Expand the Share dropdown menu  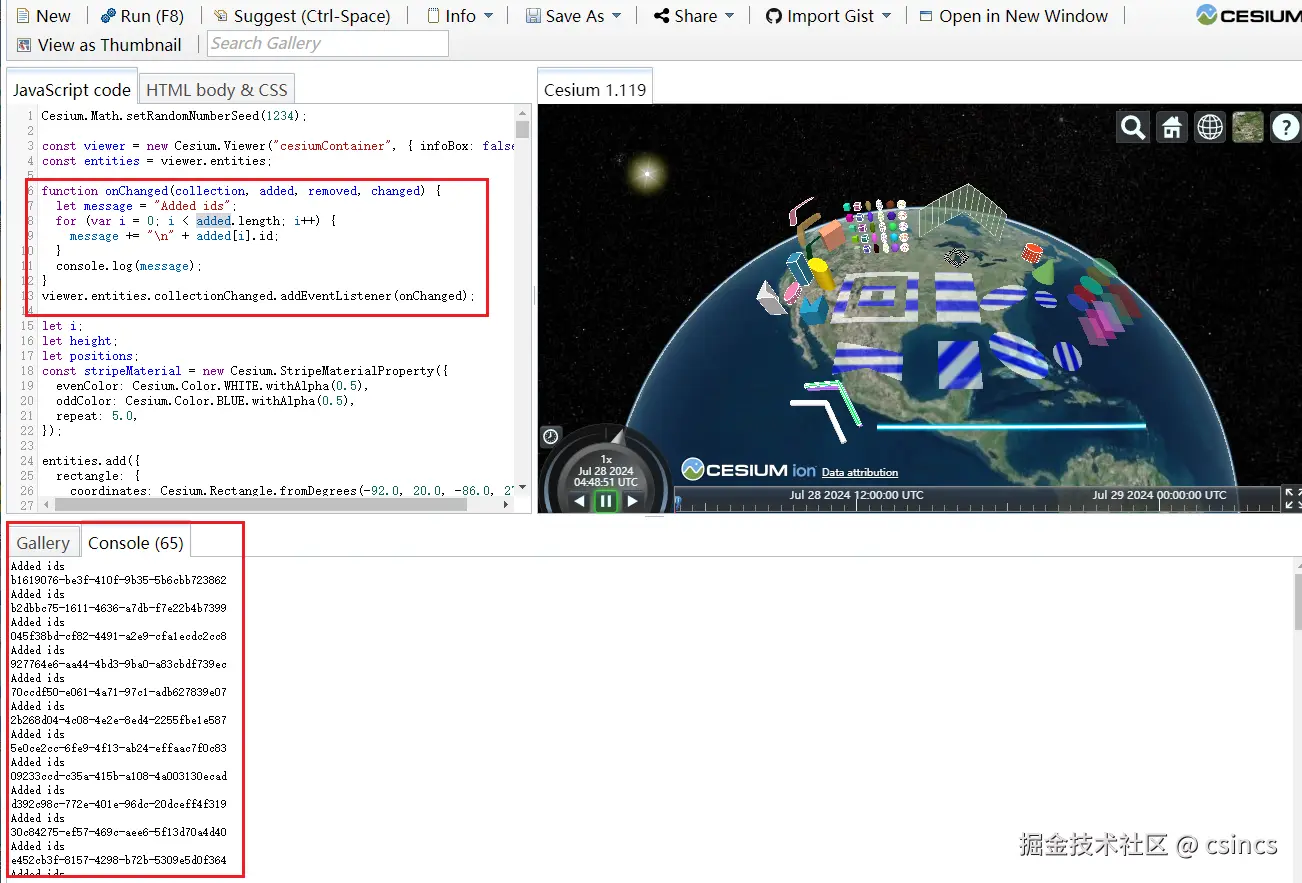point(694,16)
